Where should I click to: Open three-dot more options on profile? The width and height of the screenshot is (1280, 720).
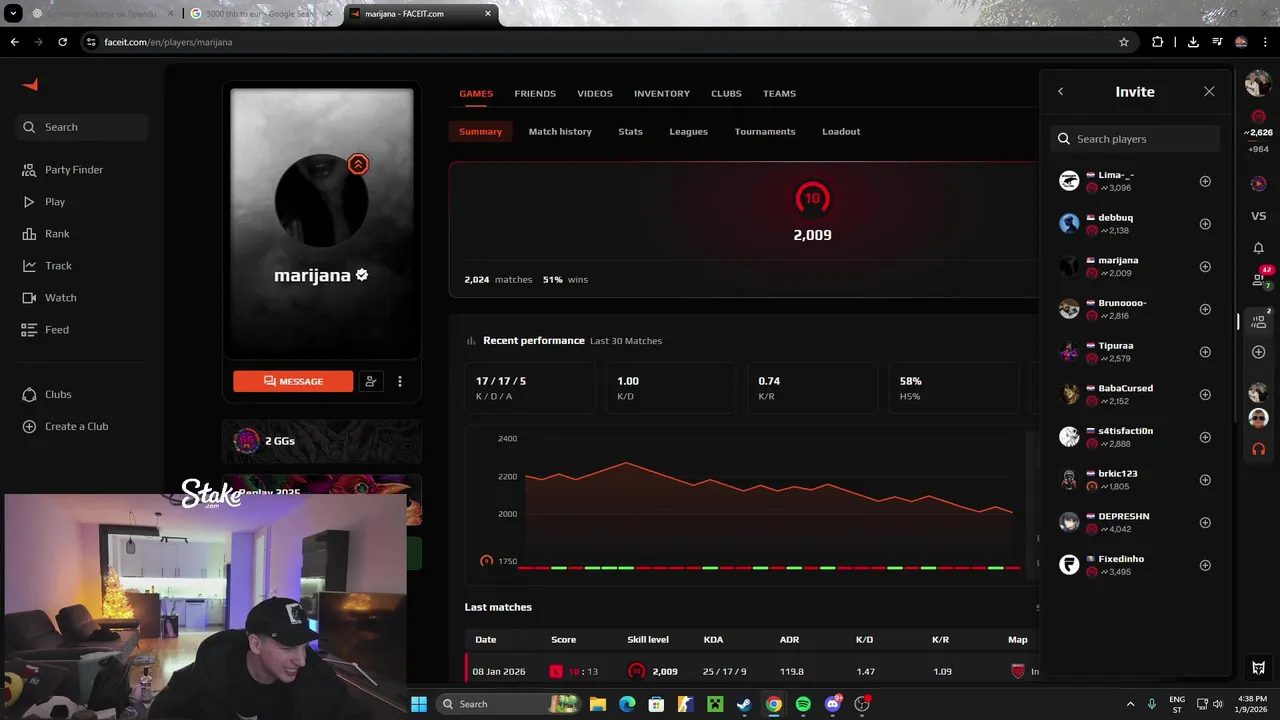pyautogui.click(x=400, y=381)
